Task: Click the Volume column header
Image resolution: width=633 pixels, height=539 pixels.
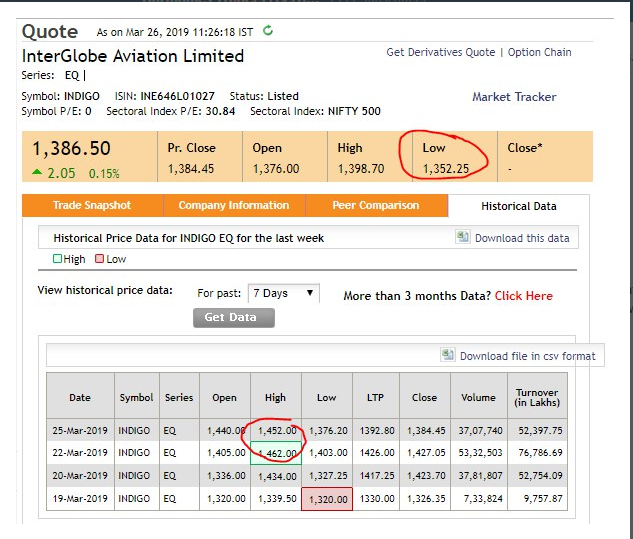Action: [478, 397]
